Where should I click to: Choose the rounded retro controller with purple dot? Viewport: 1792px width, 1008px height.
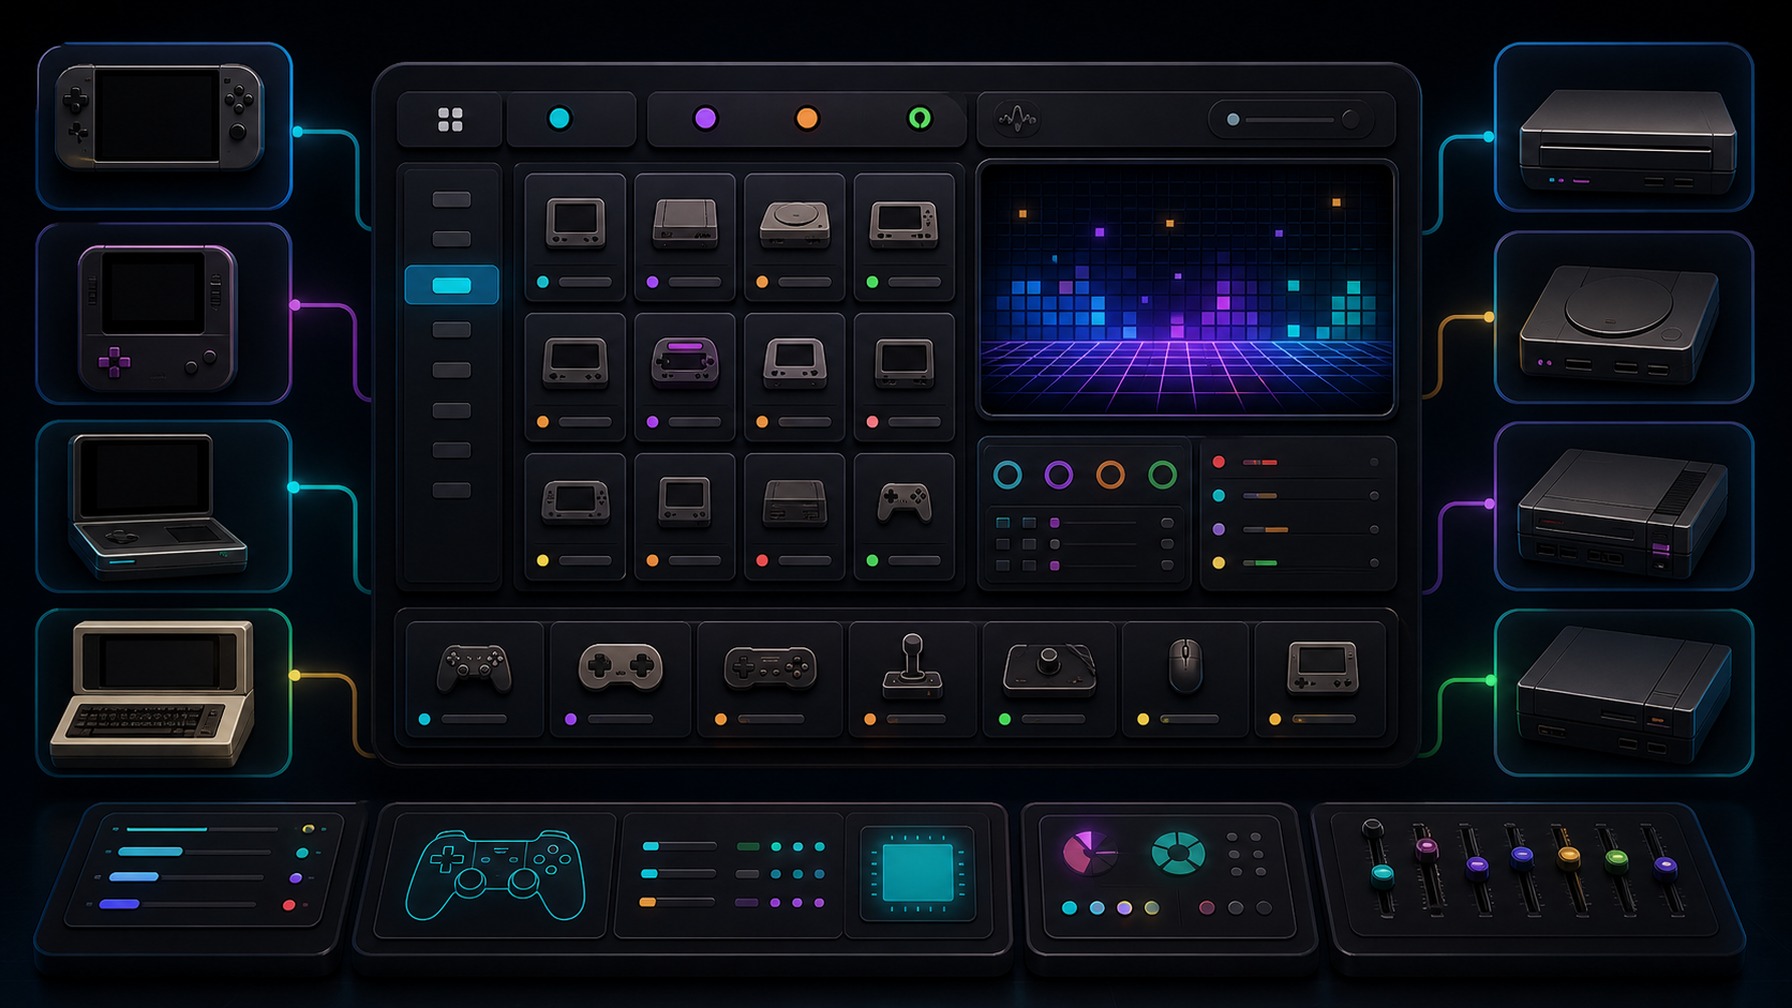(620, 679)
